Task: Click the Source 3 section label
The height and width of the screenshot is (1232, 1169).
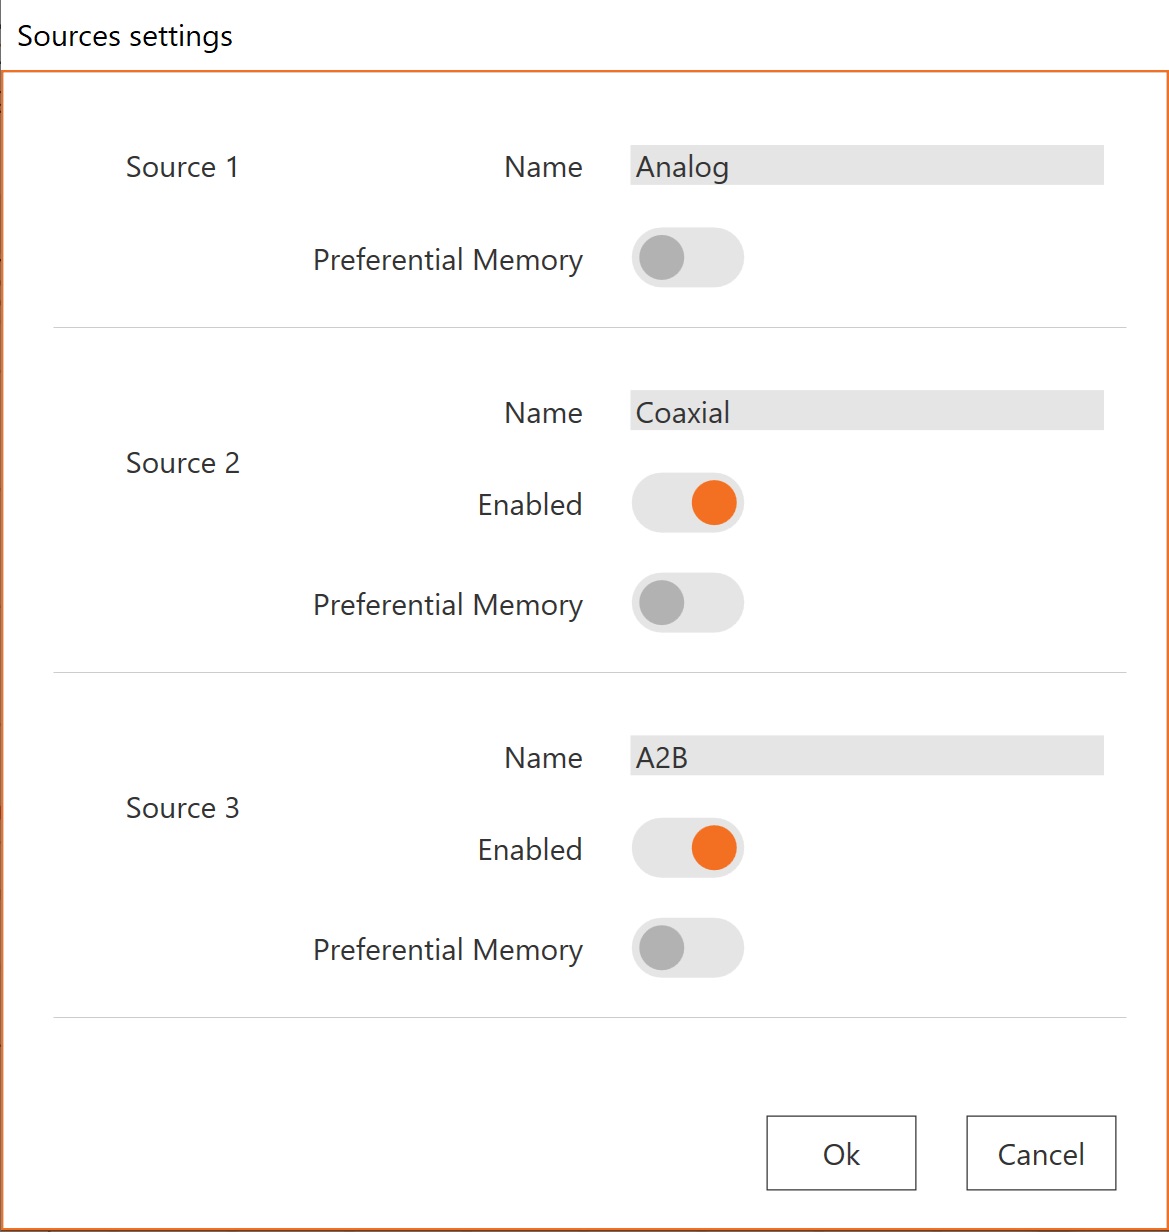Action: point(183,808)
